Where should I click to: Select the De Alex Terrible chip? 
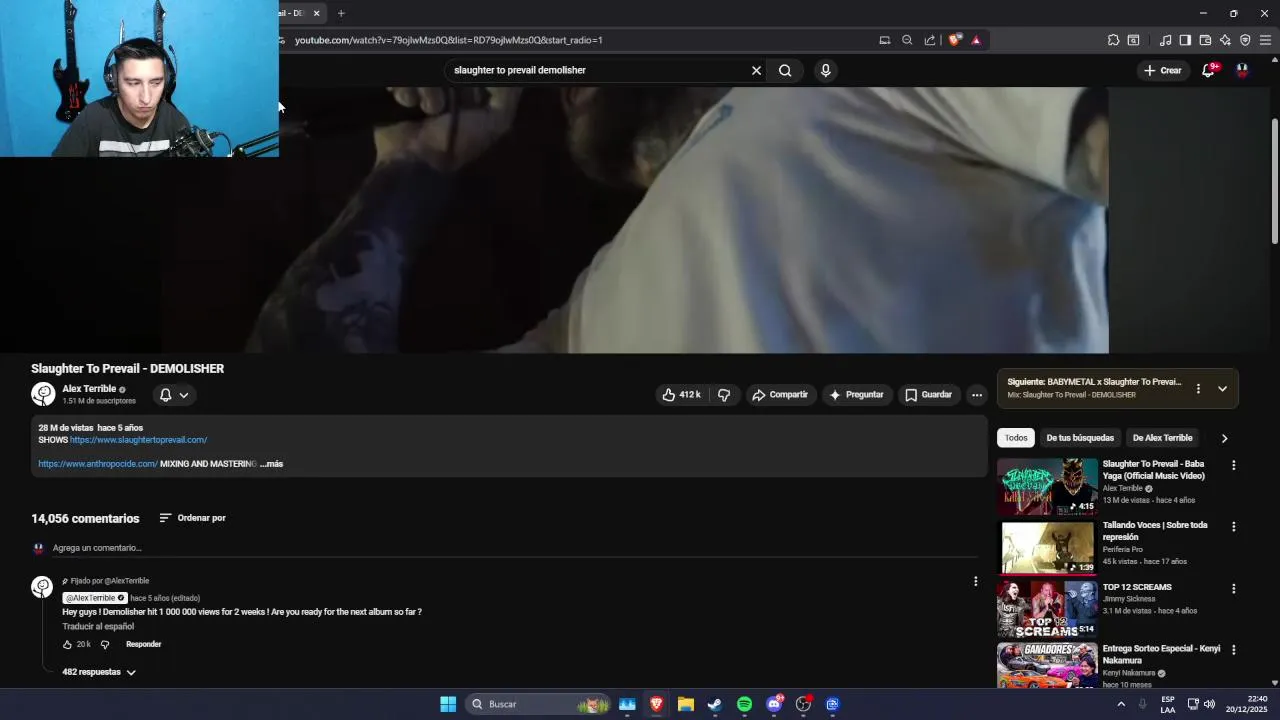[x=1162, y=438]
